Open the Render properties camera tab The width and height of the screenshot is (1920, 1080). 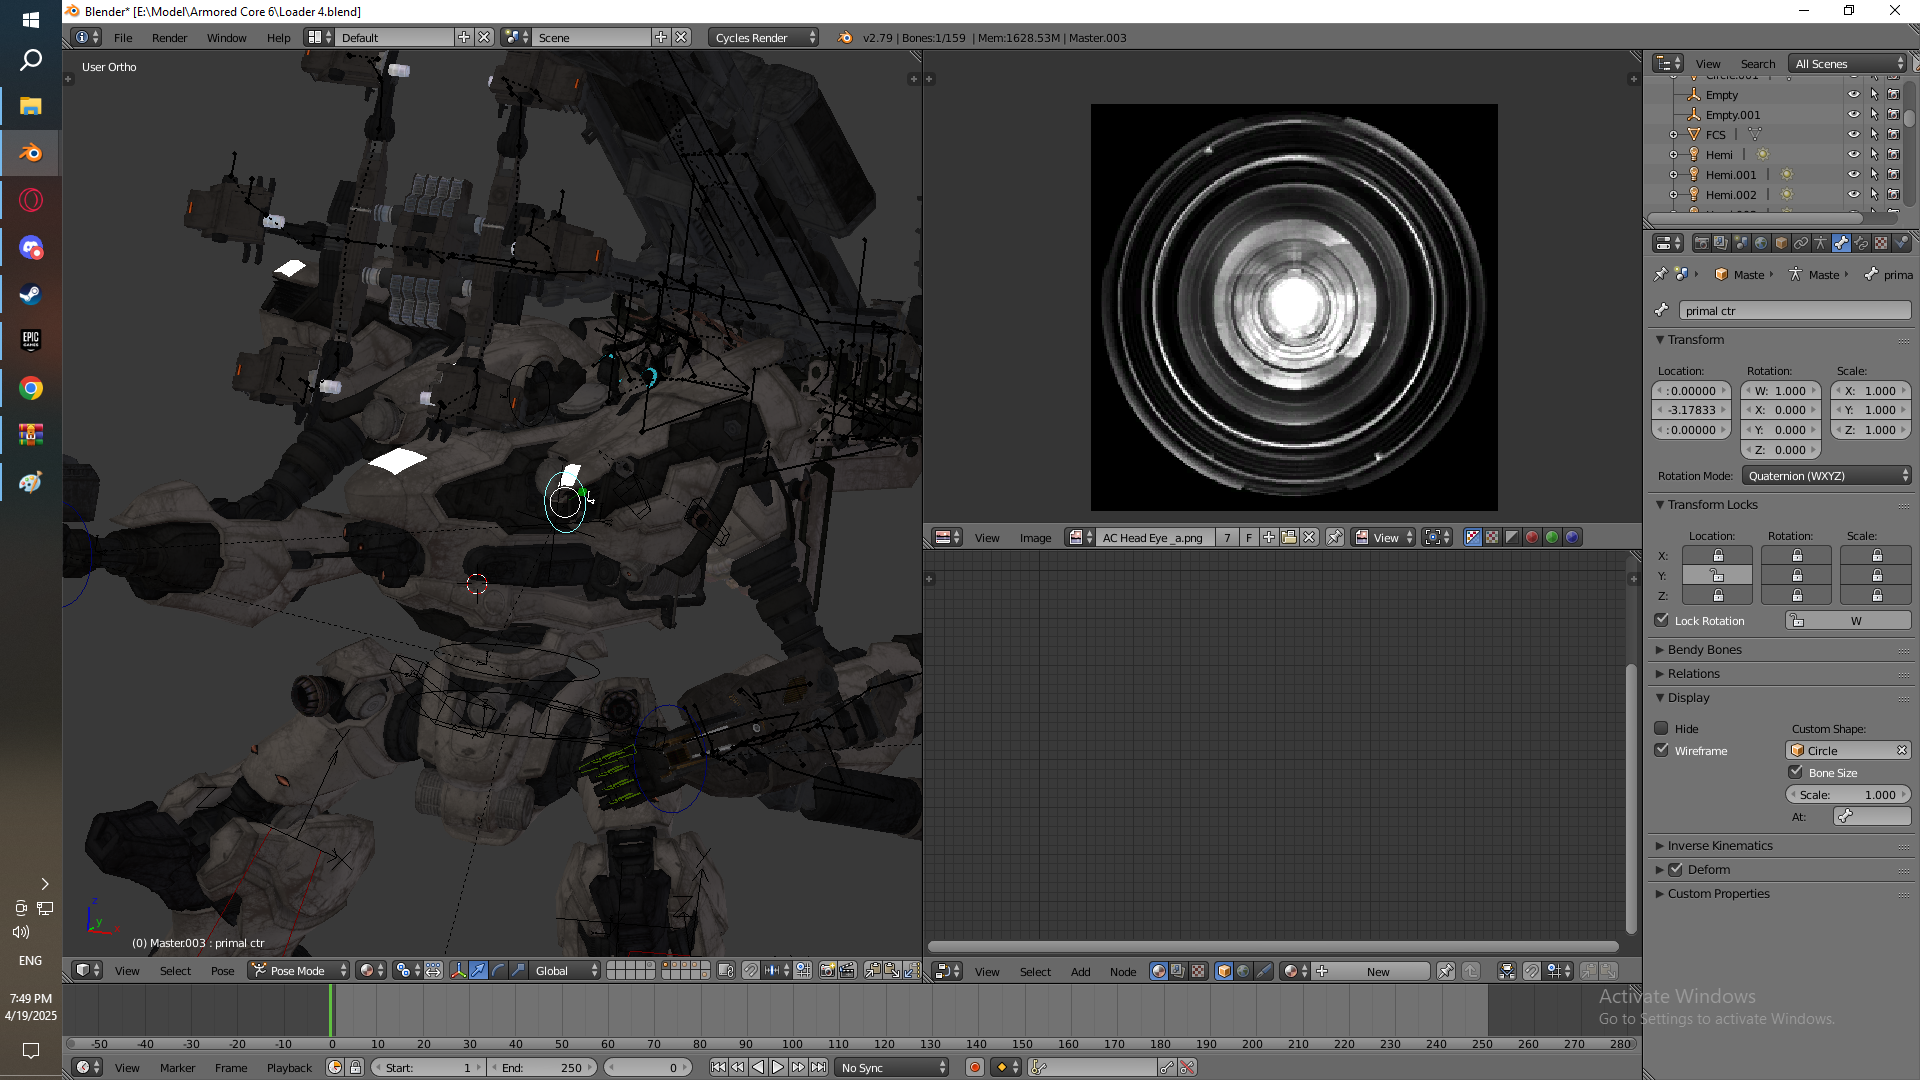pos(1701,243)
